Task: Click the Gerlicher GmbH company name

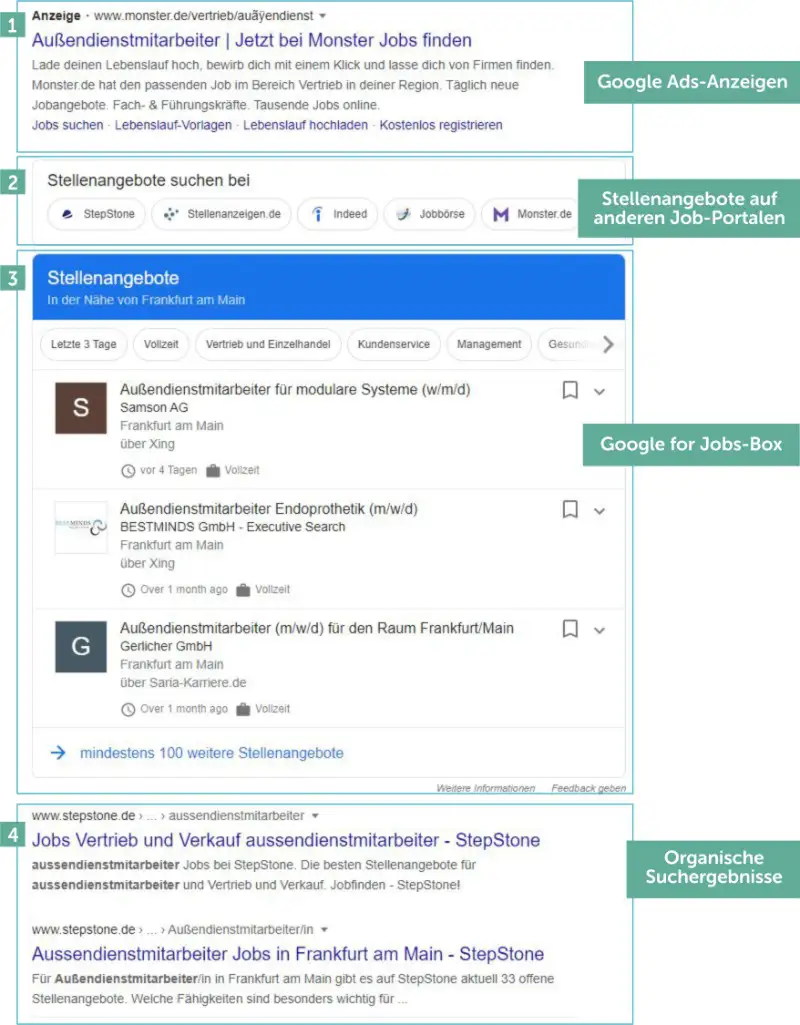Action: (166, 646)
